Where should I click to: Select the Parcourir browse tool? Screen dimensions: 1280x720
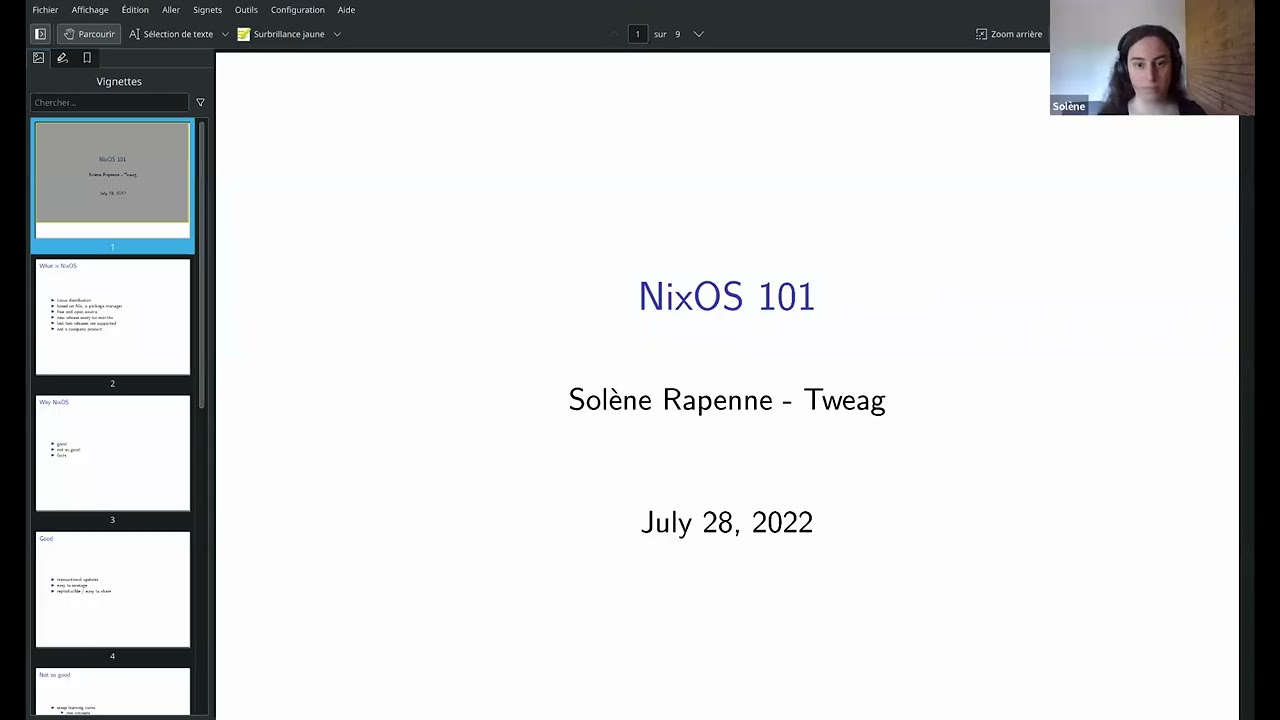tap(89, 34)
